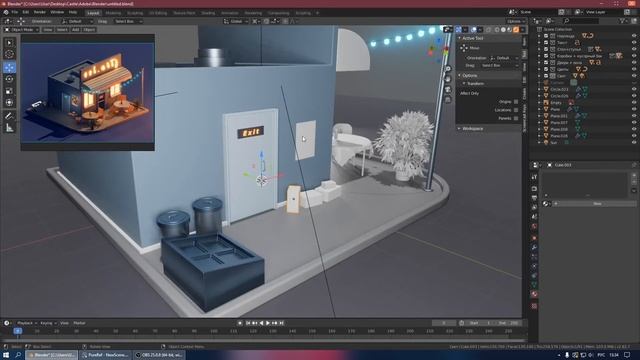Screen dimensions: 640x360
Task: Open PureRef from the Windows taskbar
Action: tap(105, 355)
